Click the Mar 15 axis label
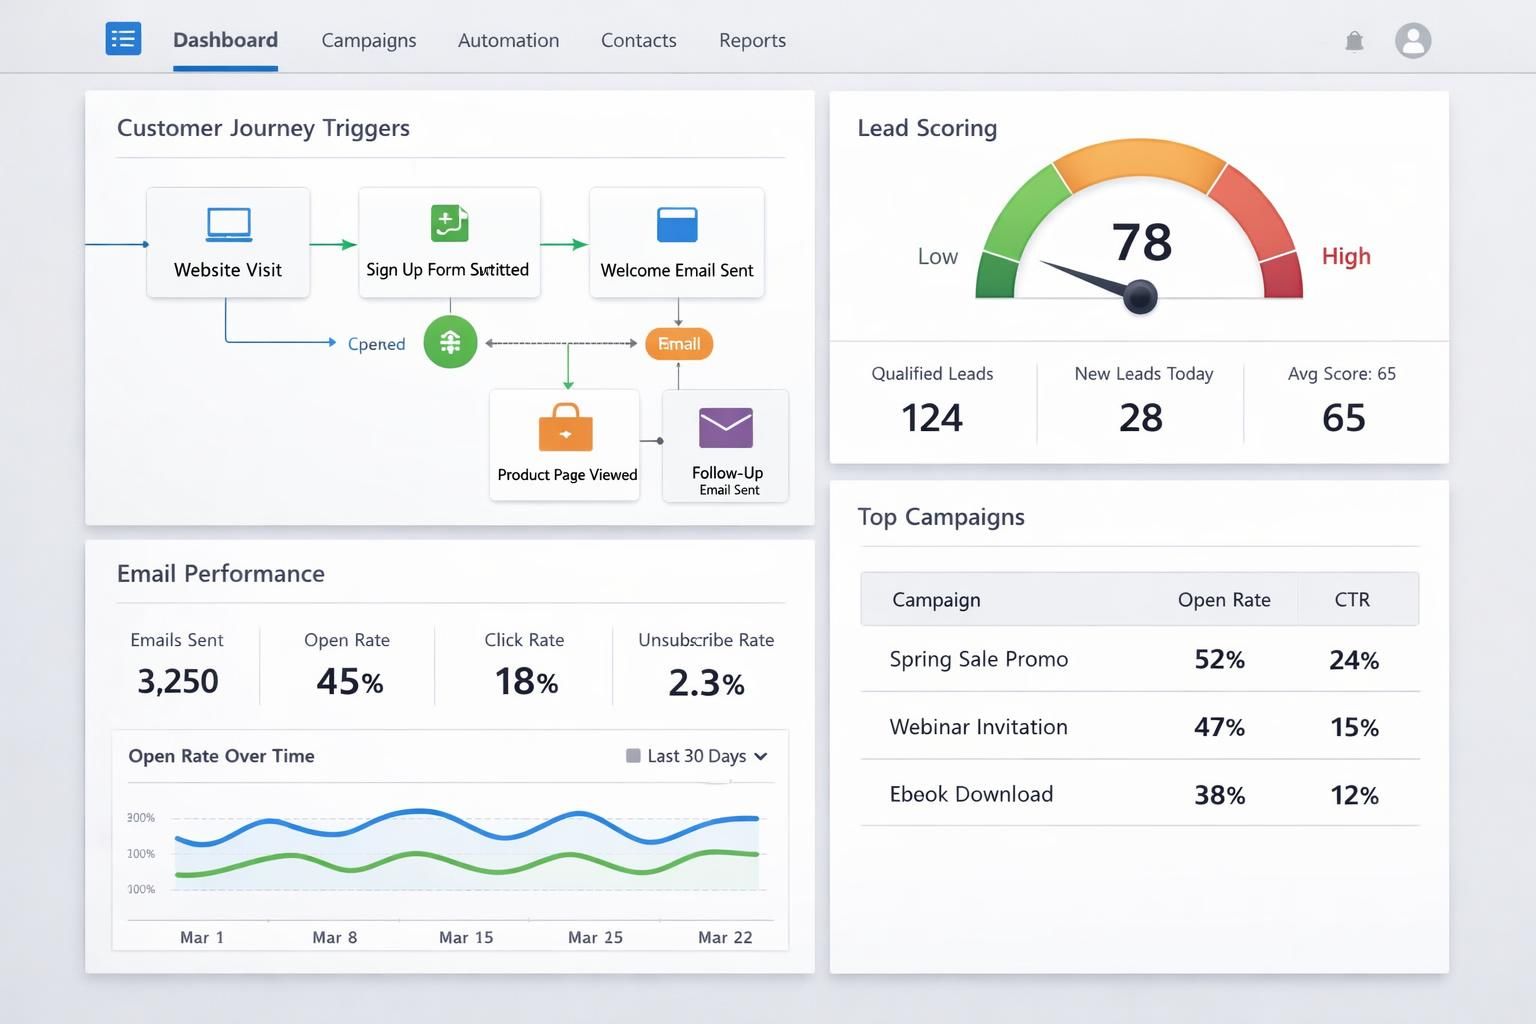 point(466,937)
